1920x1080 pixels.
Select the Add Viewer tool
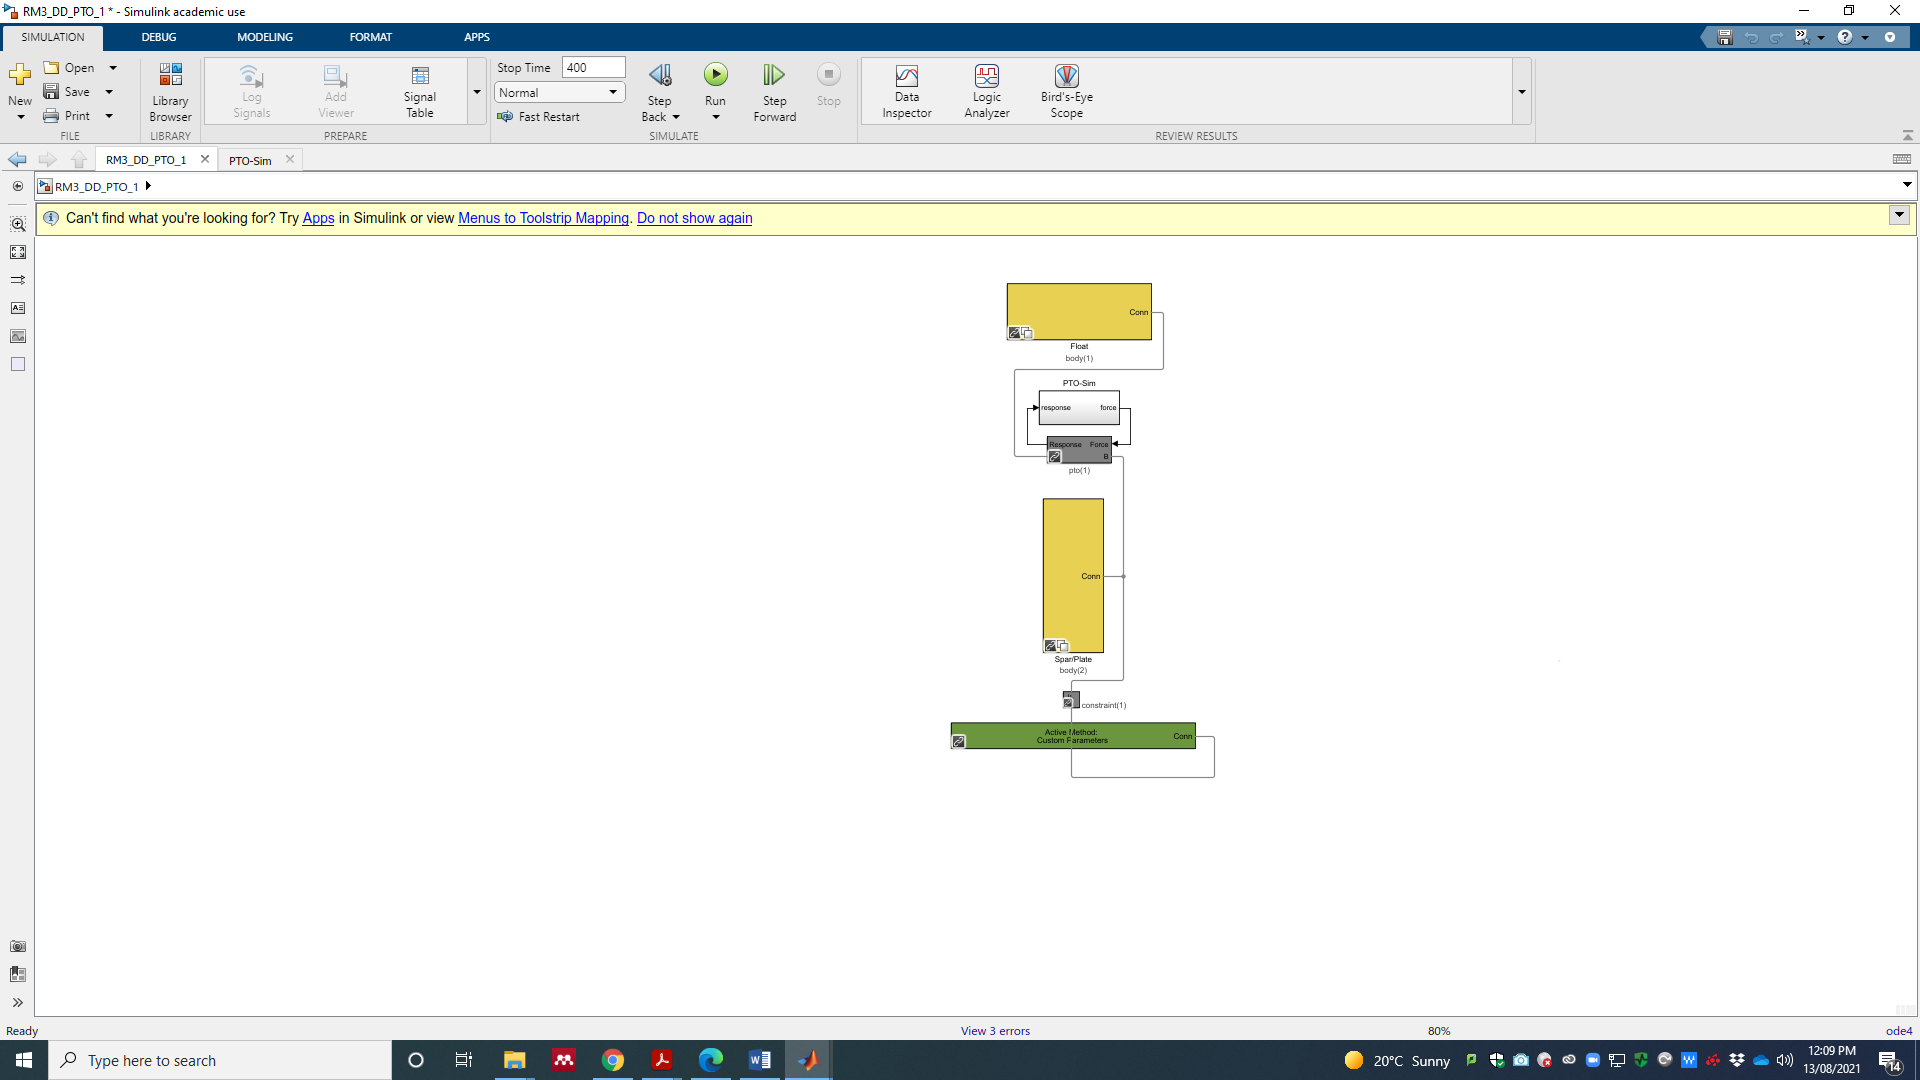(x=335, y=90)
